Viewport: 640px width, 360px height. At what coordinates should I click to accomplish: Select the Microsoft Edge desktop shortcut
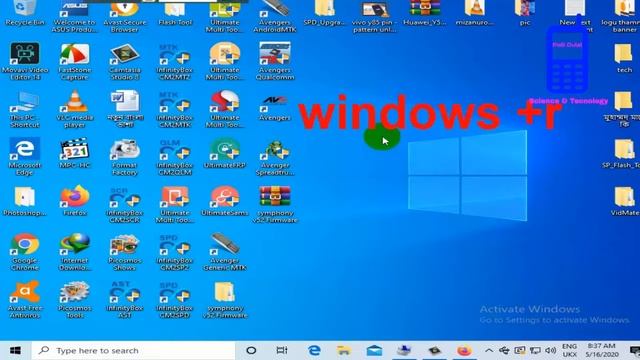[24, 156]
